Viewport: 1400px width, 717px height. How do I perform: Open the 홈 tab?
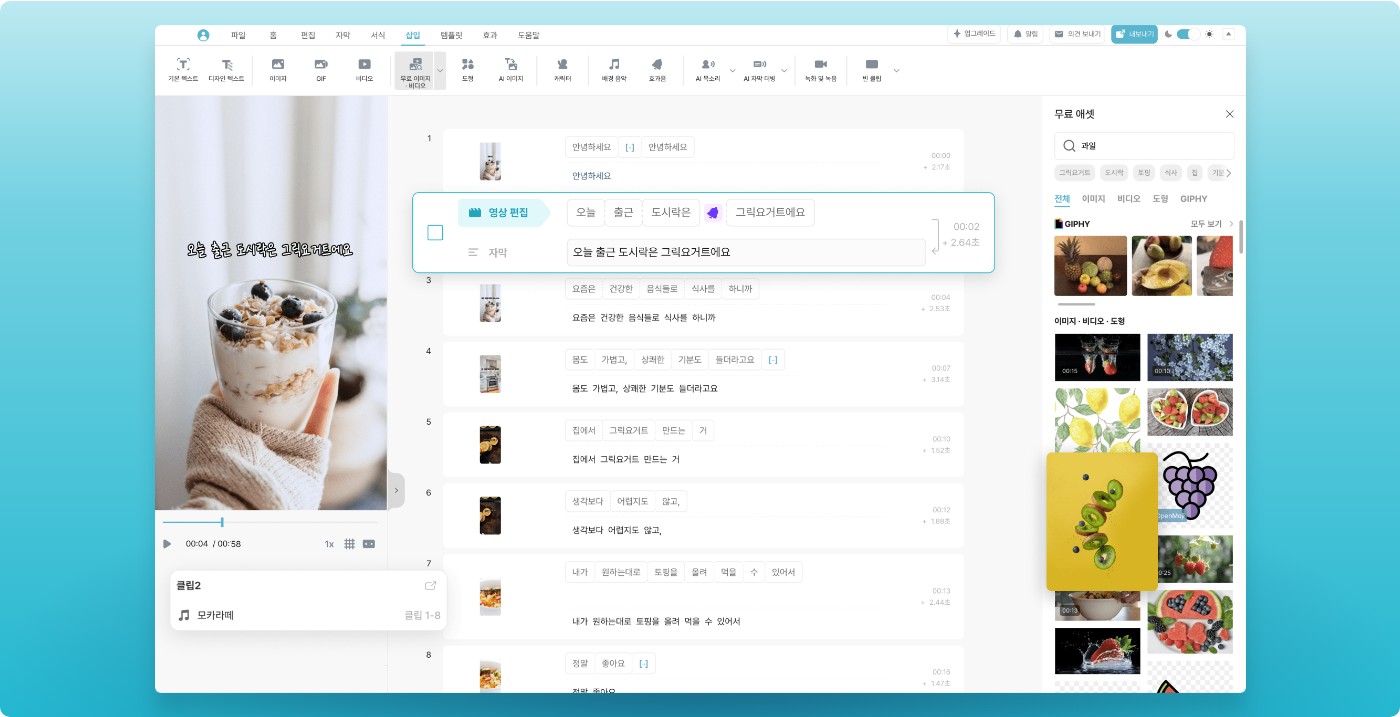pos(273,35)
